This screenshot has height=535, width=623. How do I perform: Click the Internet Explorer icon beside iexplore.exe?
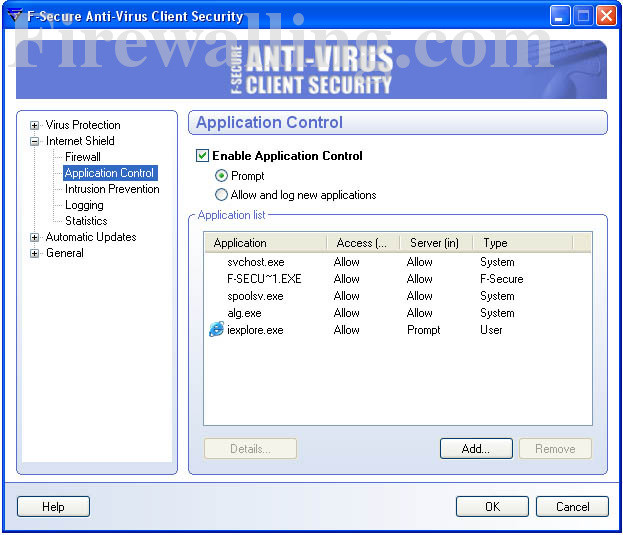point(217,330)
